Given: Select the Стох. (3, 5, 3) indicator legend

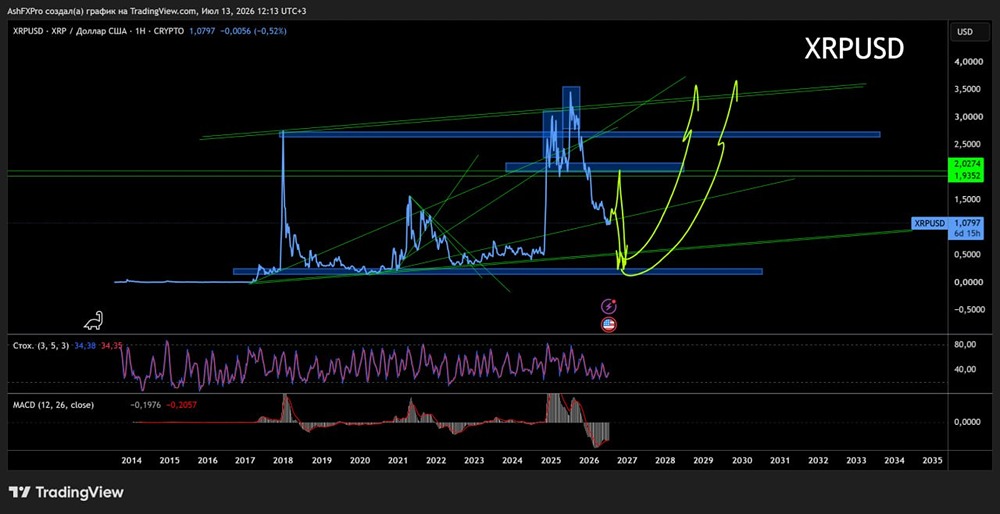Looking at the screenshot, I should click(x=40, y=346).
